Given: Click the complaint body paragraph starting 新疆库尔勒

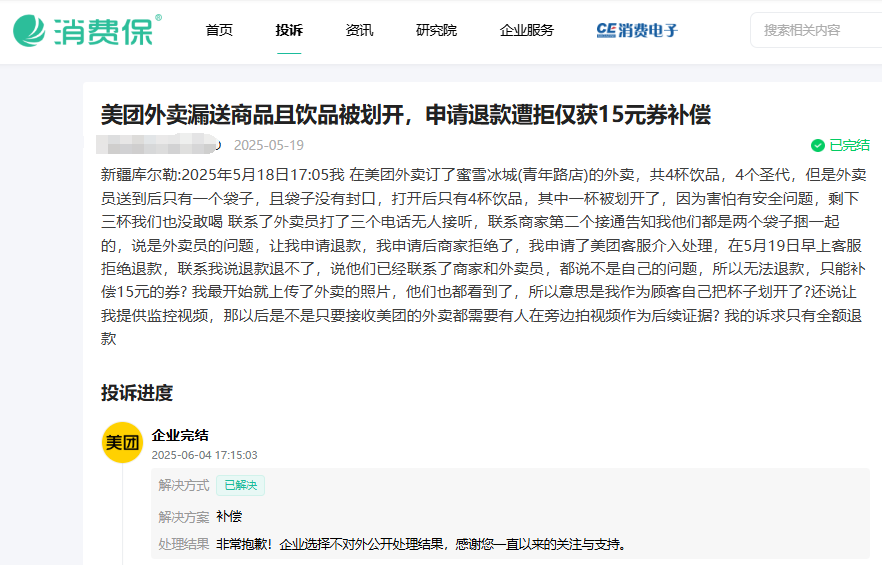Looking at the screenshot, I should (x=483, y=257).
